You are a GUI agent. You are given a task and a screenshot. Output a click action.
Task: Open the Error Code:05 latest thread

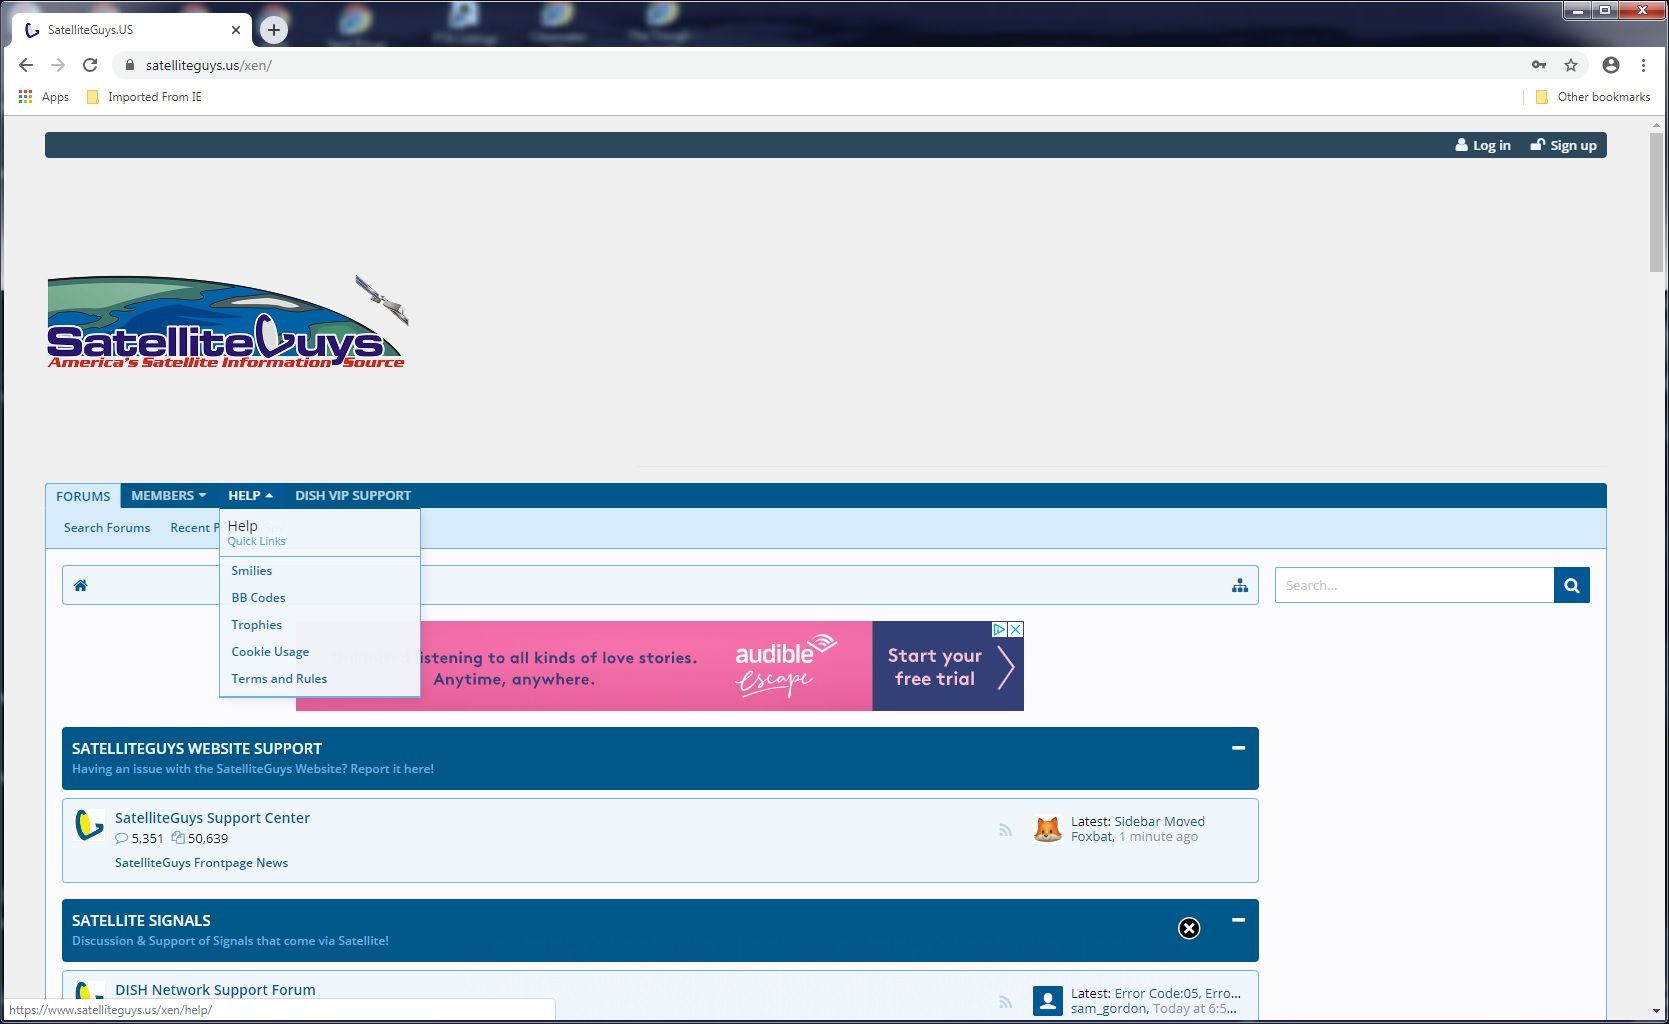1177,994
